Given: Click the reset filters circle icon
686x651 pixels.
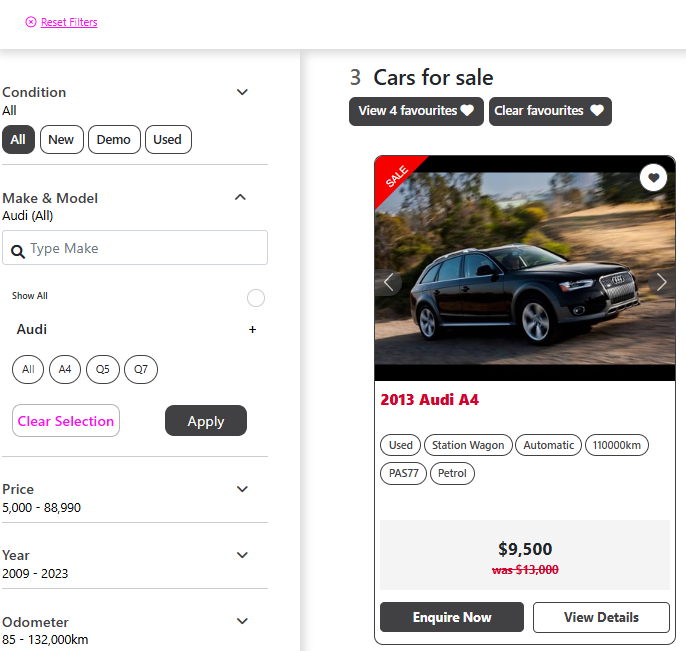Looking at the screenshot, I should pos(31,22).
